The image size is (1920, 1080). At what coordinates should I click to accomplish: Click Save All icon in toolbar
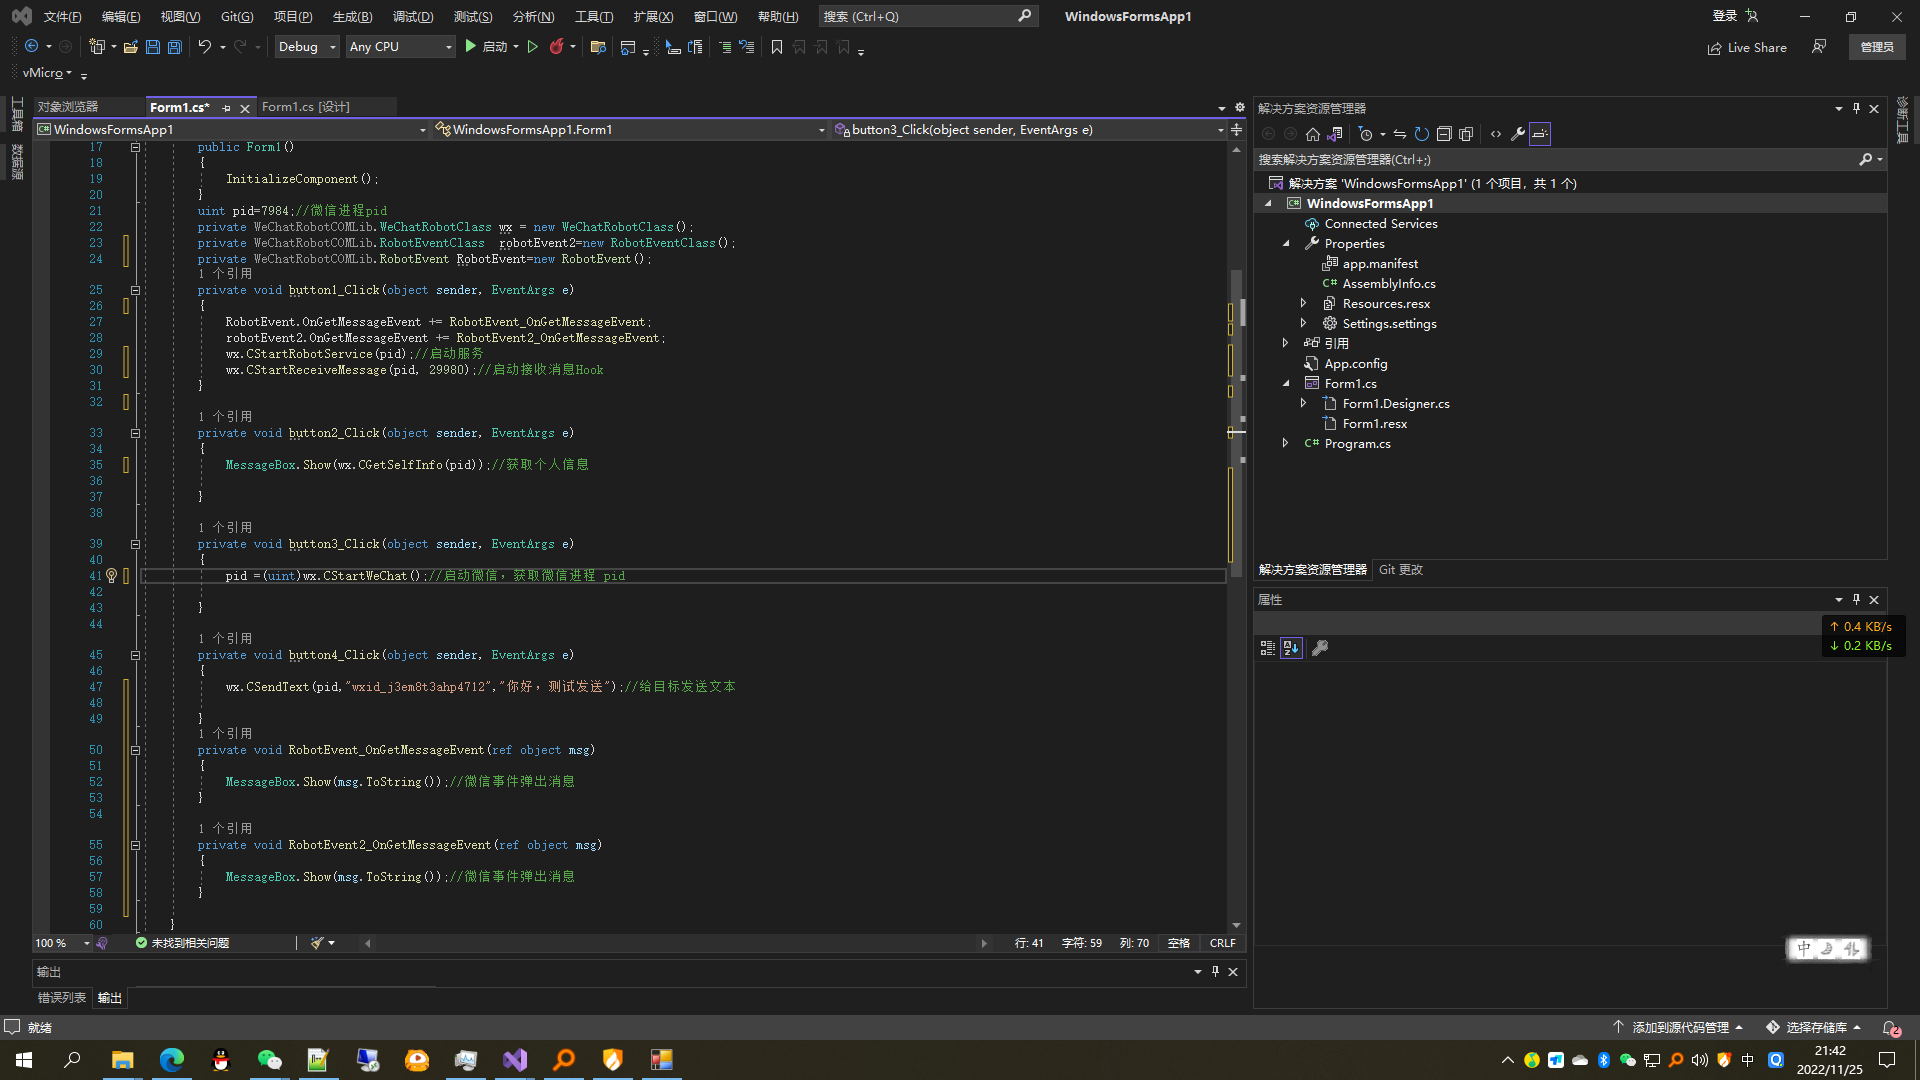tap(175, 47)
